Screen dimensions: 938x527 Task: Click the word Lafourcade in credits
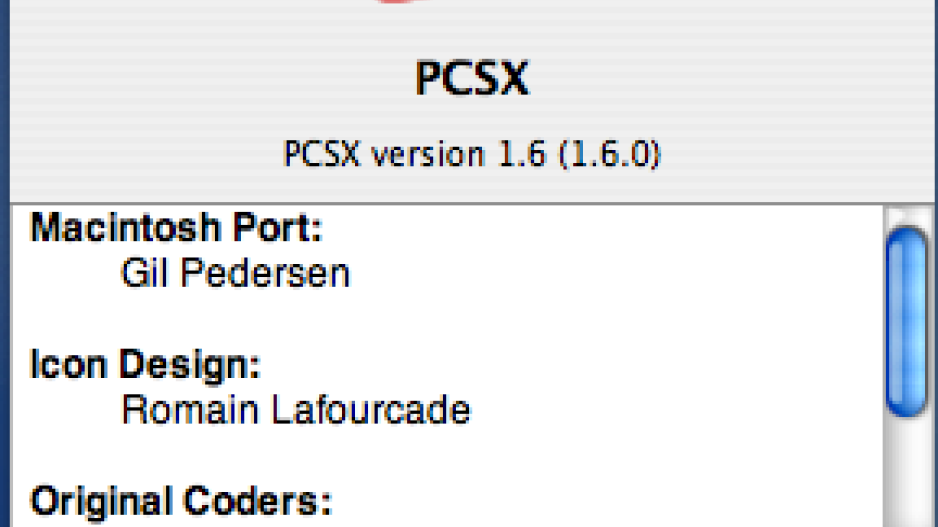(x=371, y=410)
